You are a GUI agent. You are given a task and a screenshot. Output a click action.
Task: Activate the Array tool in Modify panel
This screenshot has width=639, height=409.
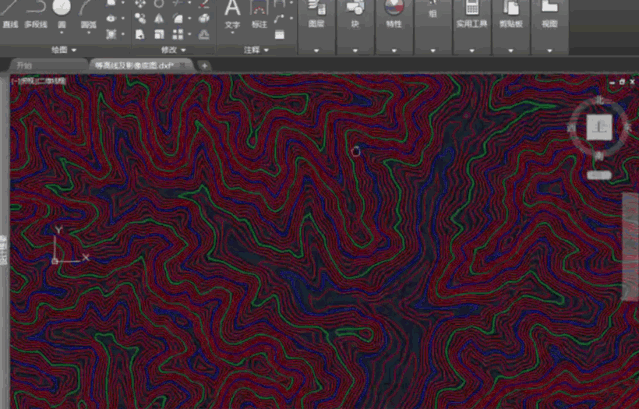(178, 35)
